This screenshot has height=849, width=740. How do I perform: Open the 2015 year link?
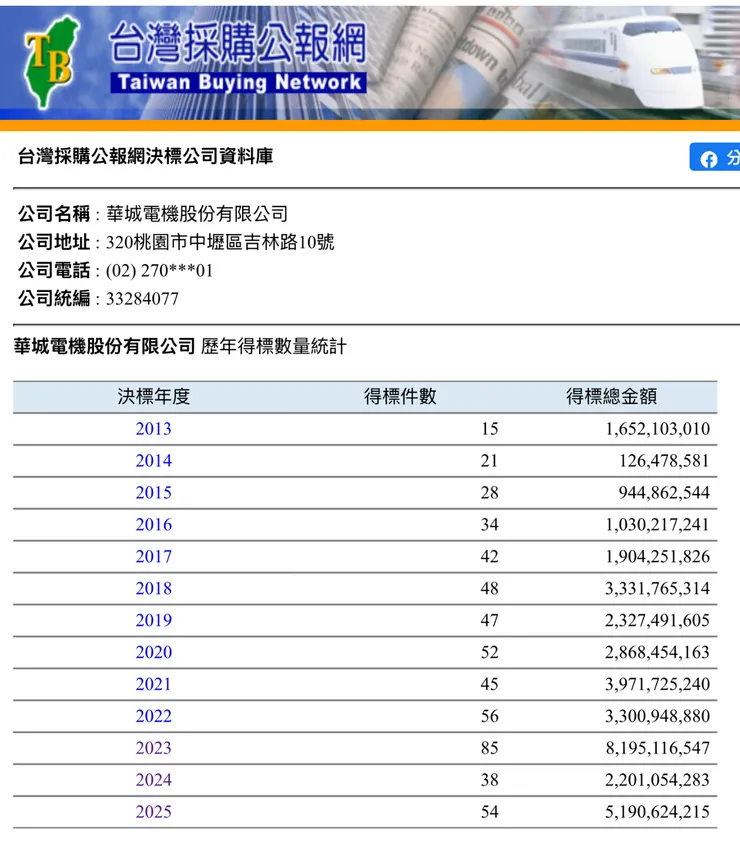[153, 493]
